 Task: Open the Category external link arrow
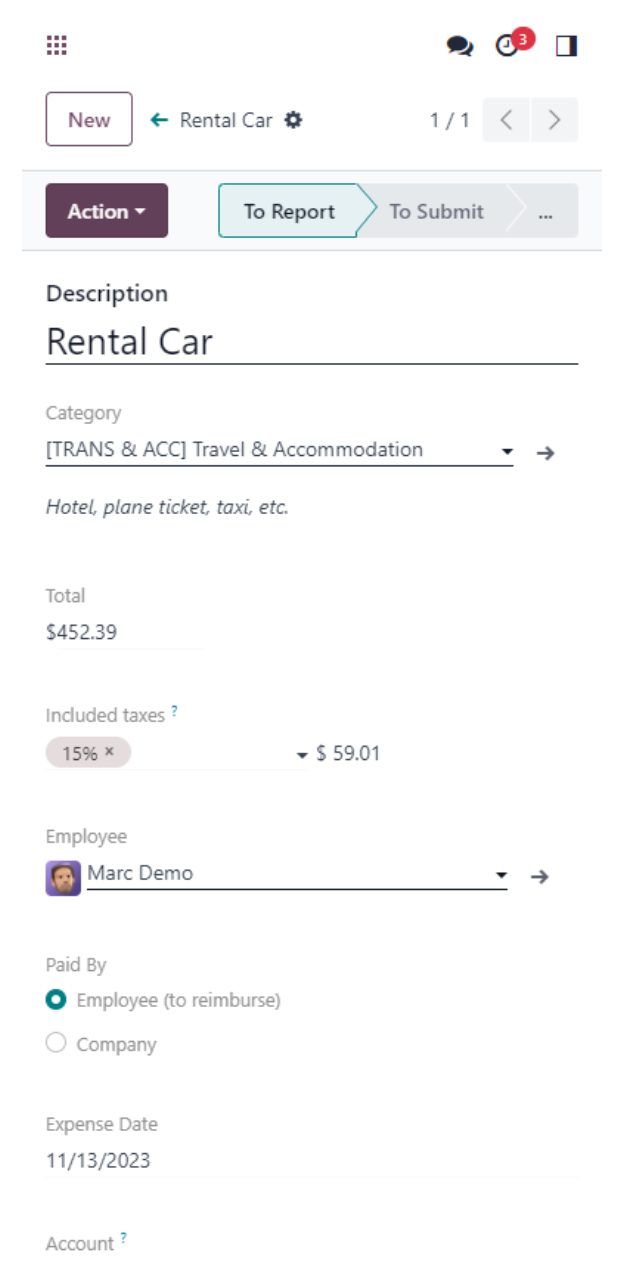pos(545,453)
